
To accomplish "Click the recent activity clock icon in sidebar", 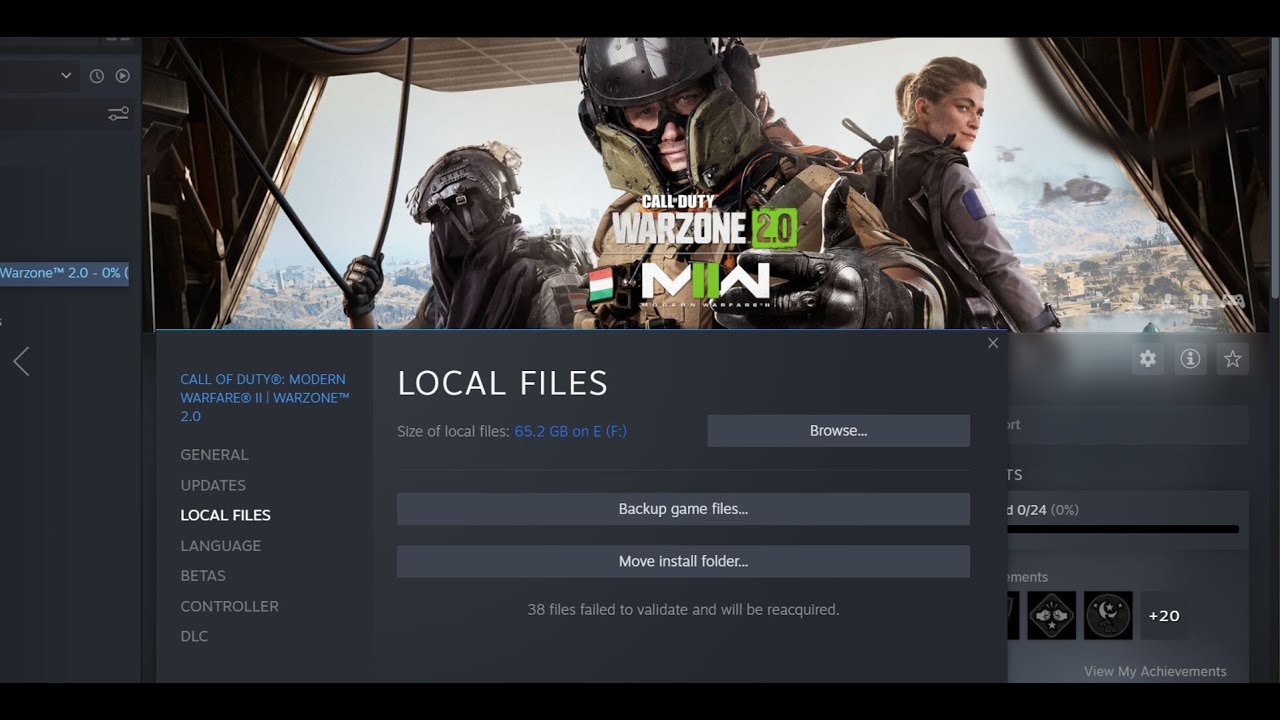I will click(97, 76).
